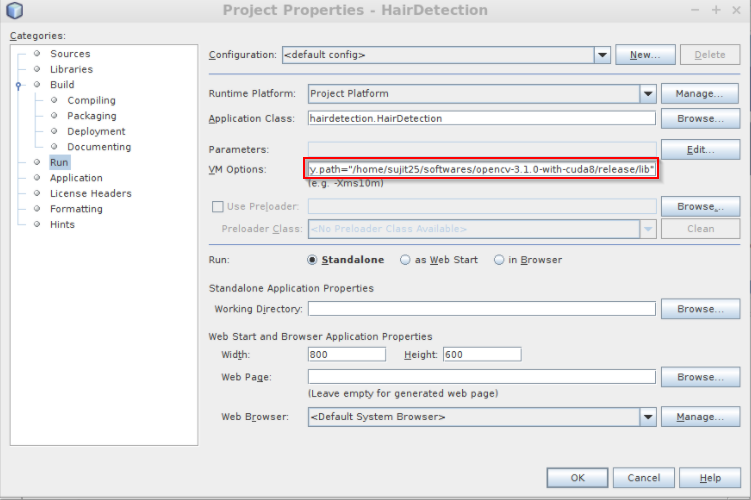This screenshot has height=500, width=751.
Task: Select the Hints category
Action: pos(62,224)
